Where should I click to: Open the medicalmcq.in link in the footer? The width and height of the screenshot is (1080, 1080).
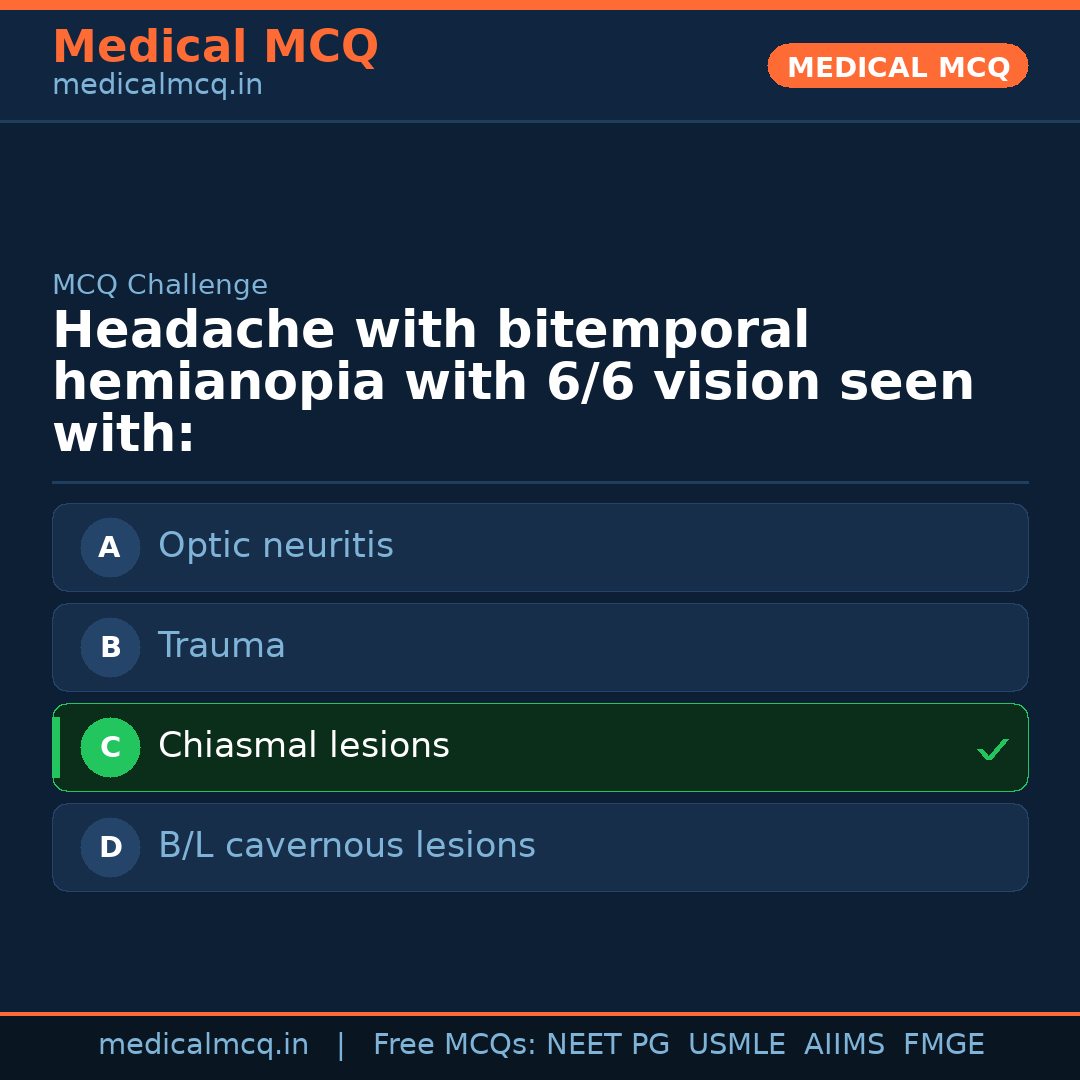pos(203,1045)
